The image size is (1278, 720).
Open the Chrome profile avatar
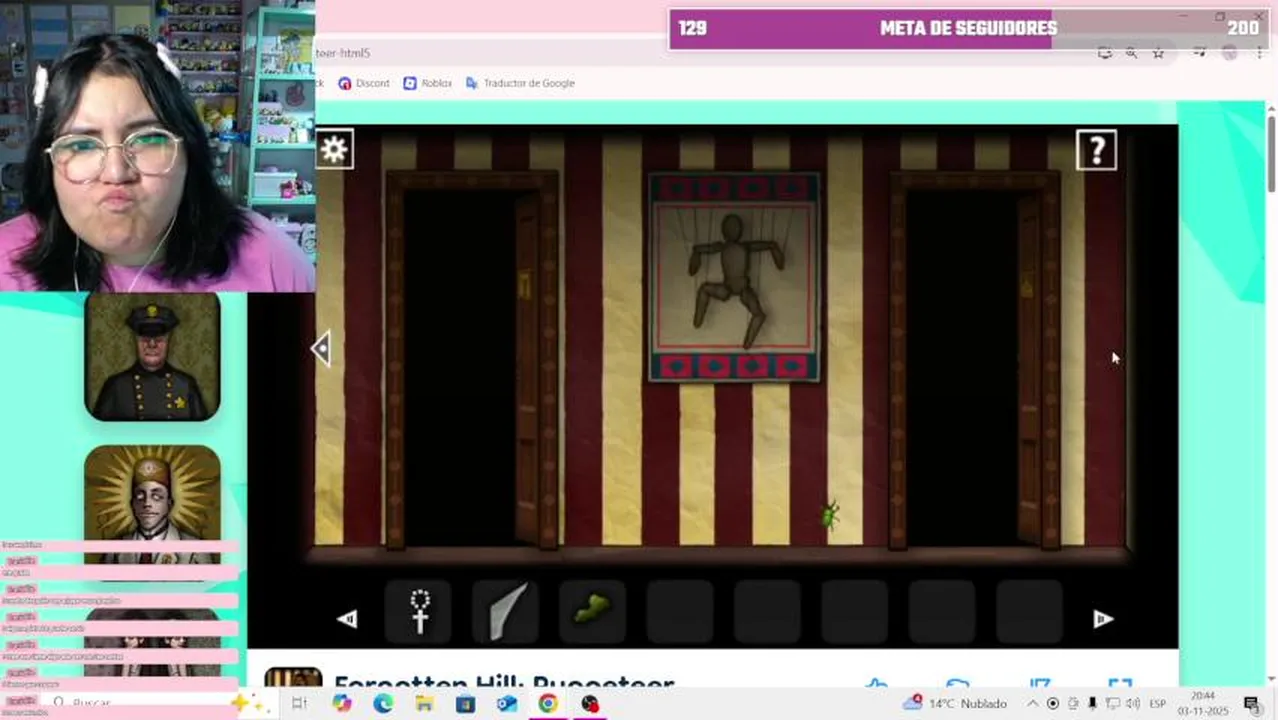click(1229, 53)
